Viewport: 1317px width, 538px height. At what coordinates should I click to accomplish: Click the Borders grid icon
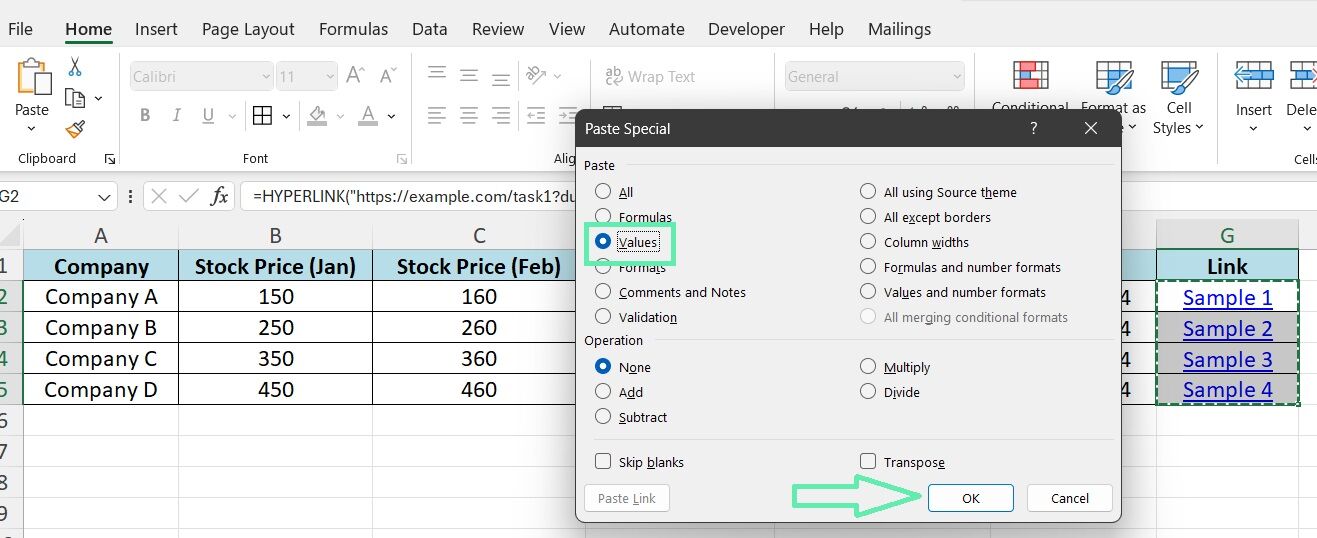(262, 116)
